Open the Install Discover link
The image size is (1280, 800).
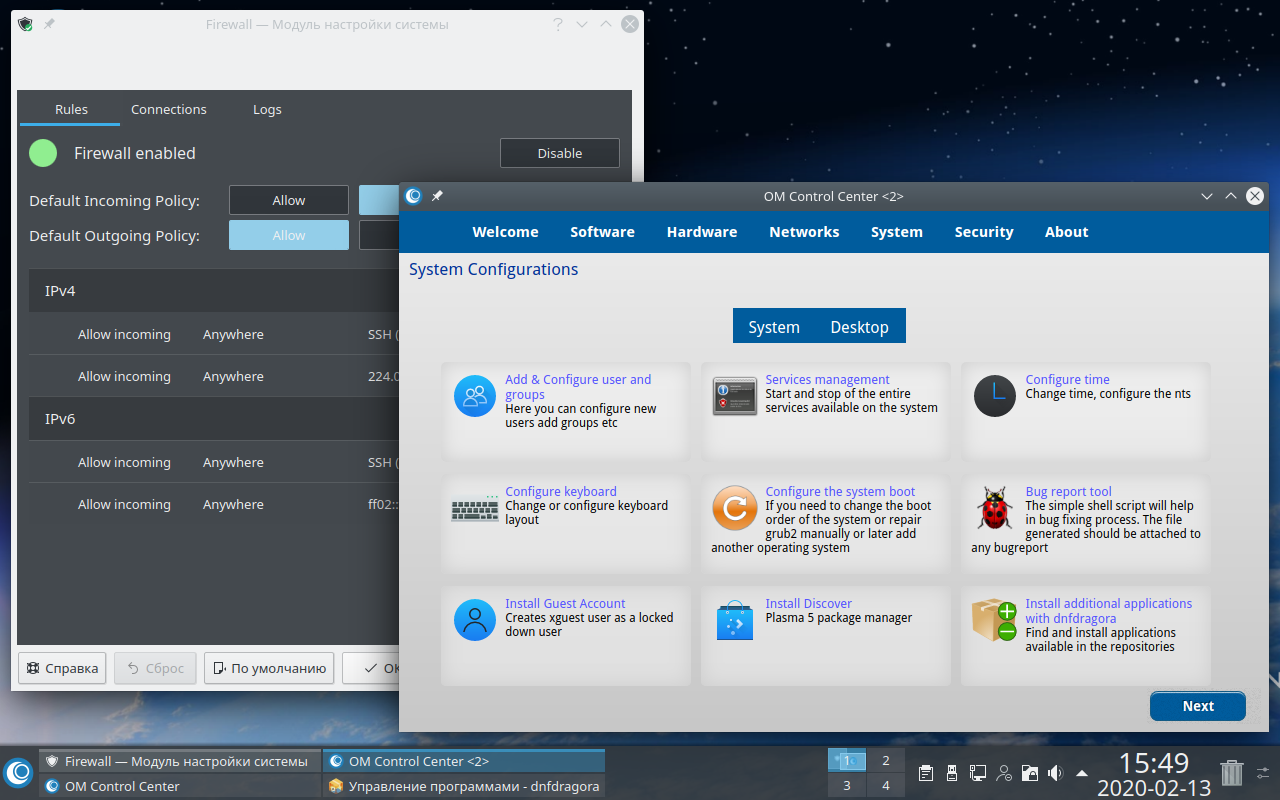pyautogui.click(x=809, y=604)
